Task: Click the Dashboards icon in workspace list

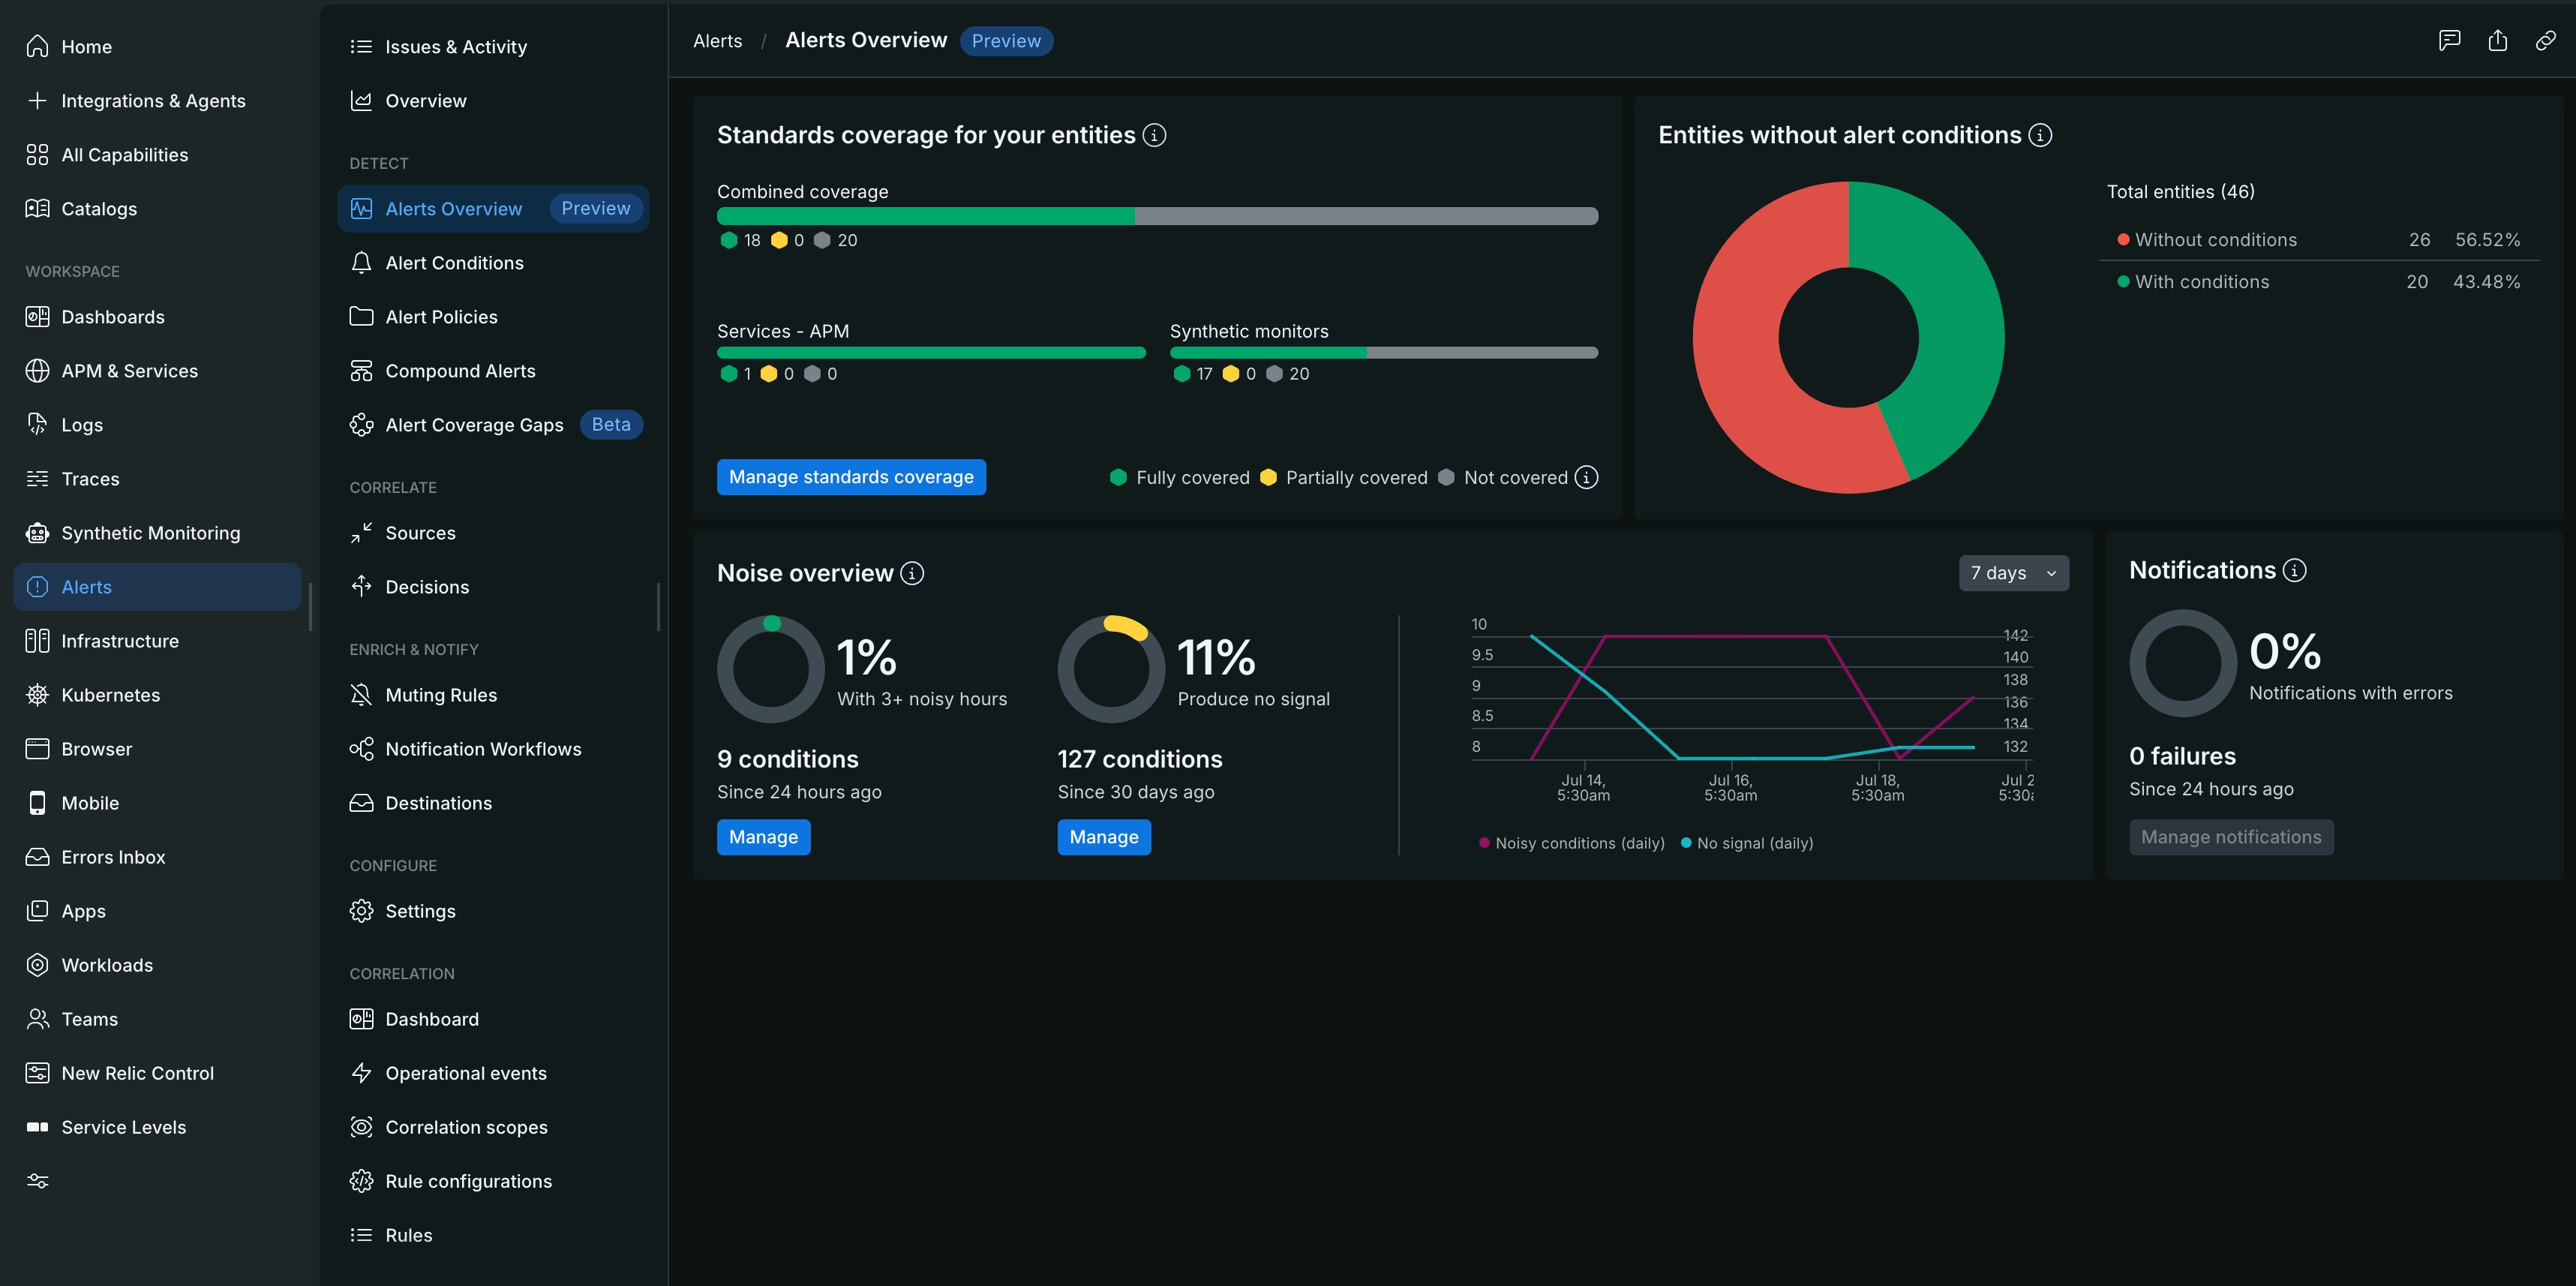Action: [37, 316]
